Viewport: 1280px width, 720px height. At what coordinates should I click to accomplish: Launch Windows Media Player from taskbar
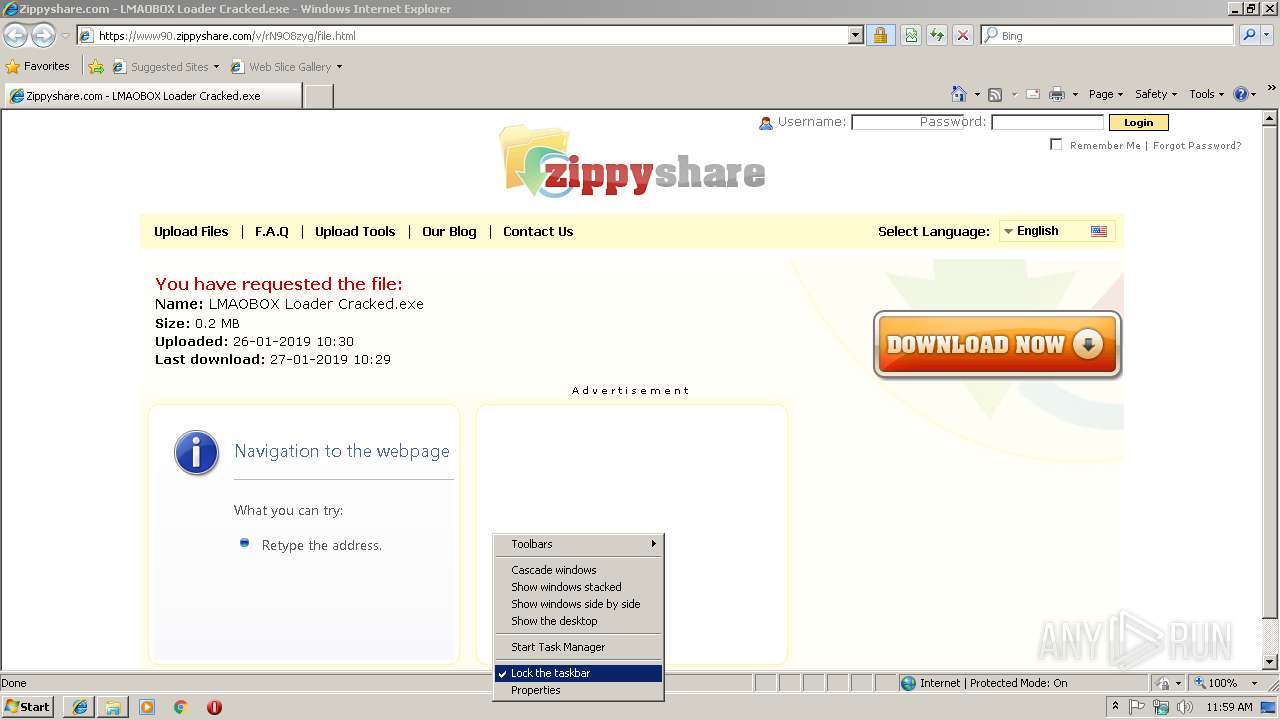coord(147,707)
